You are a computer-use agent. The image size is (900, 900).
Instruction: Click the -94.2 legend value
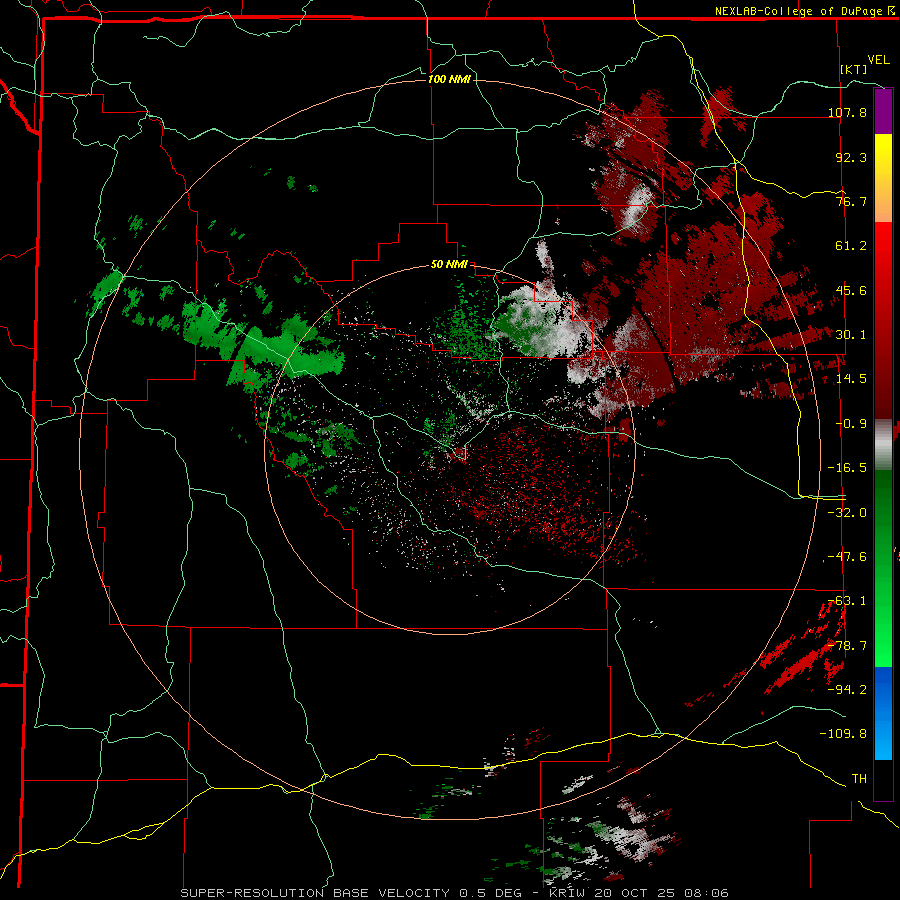click(847, 690)
